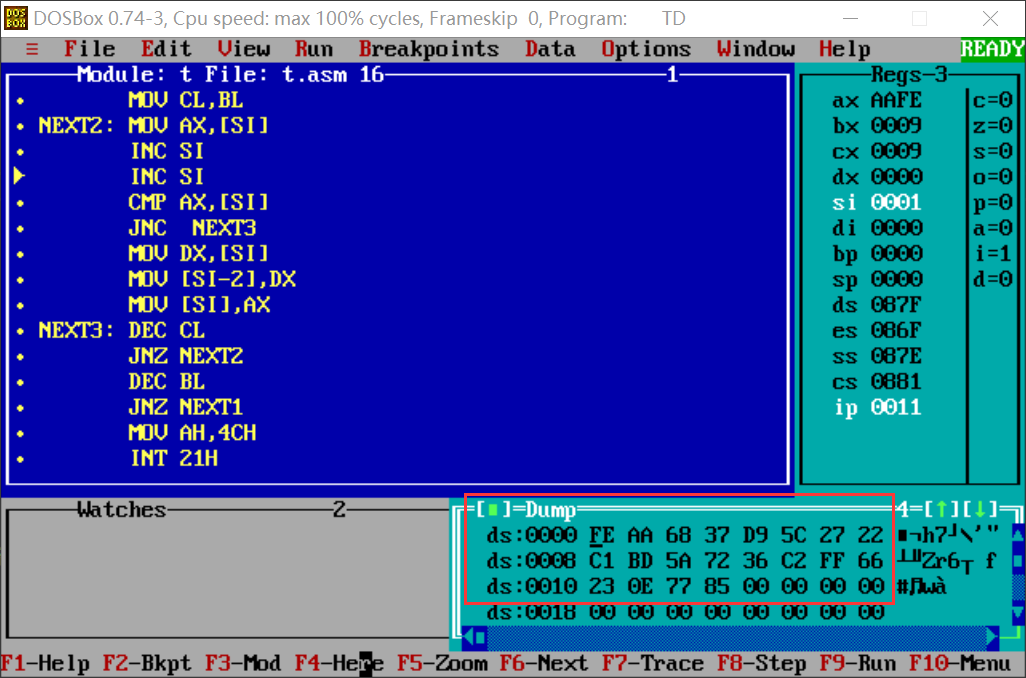Open the Breakpoints menu
The width and height of the screenshot is (1026, 678).
tap(429, 49)
